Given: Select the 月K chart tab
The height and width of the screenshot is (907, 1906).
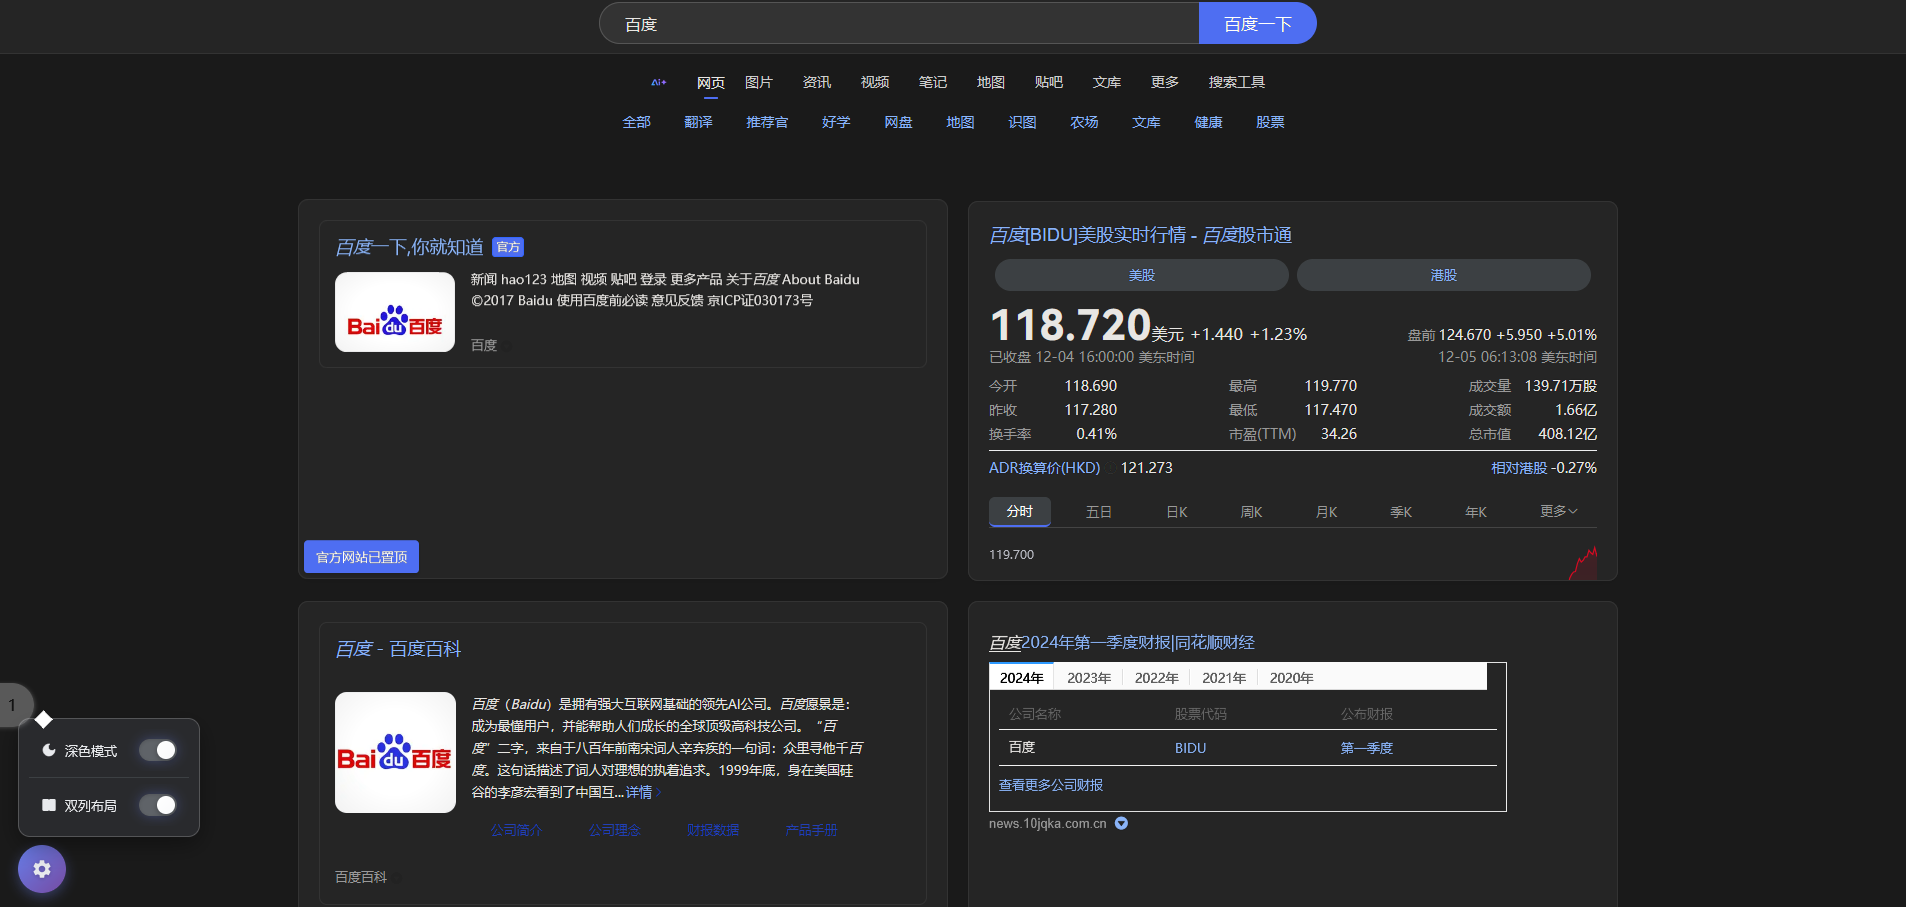Looking at the screenshot, I should pyautogui.click(x=1327, y=512).
